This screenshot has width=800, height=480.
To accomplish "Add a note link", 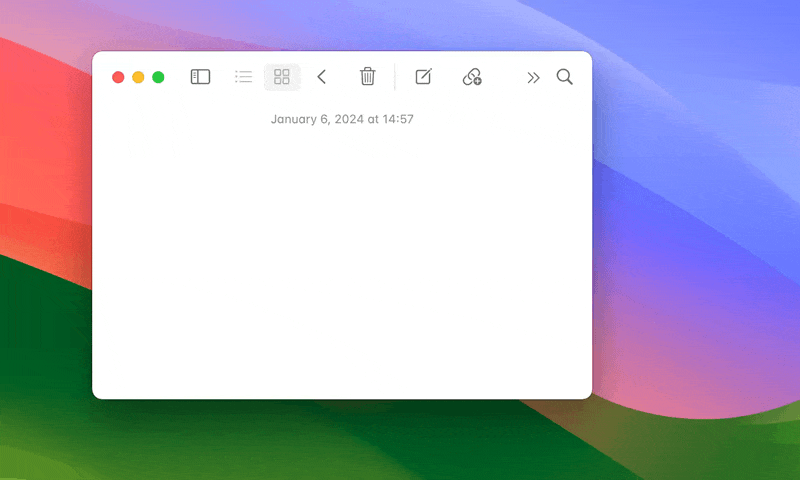I will 472,77.
